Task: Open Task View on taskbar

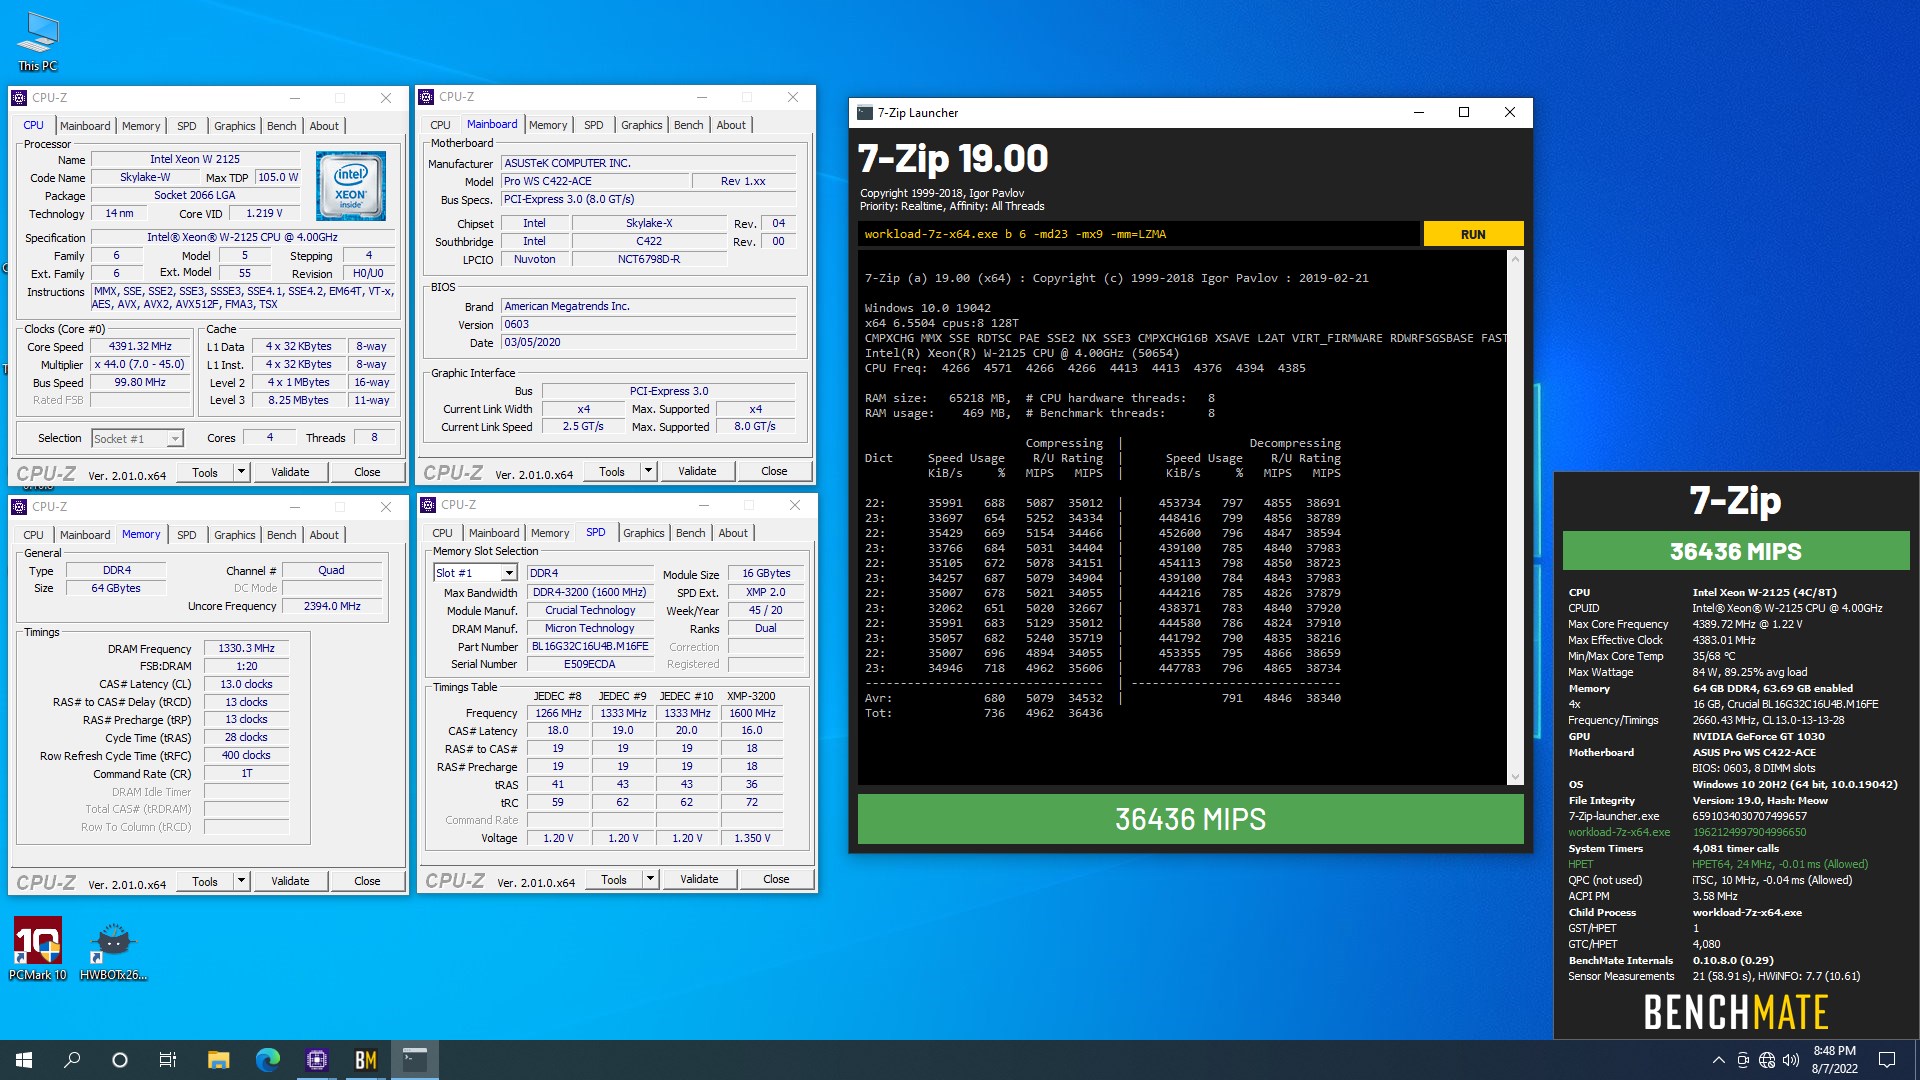Action: (x=168, y=1060)
